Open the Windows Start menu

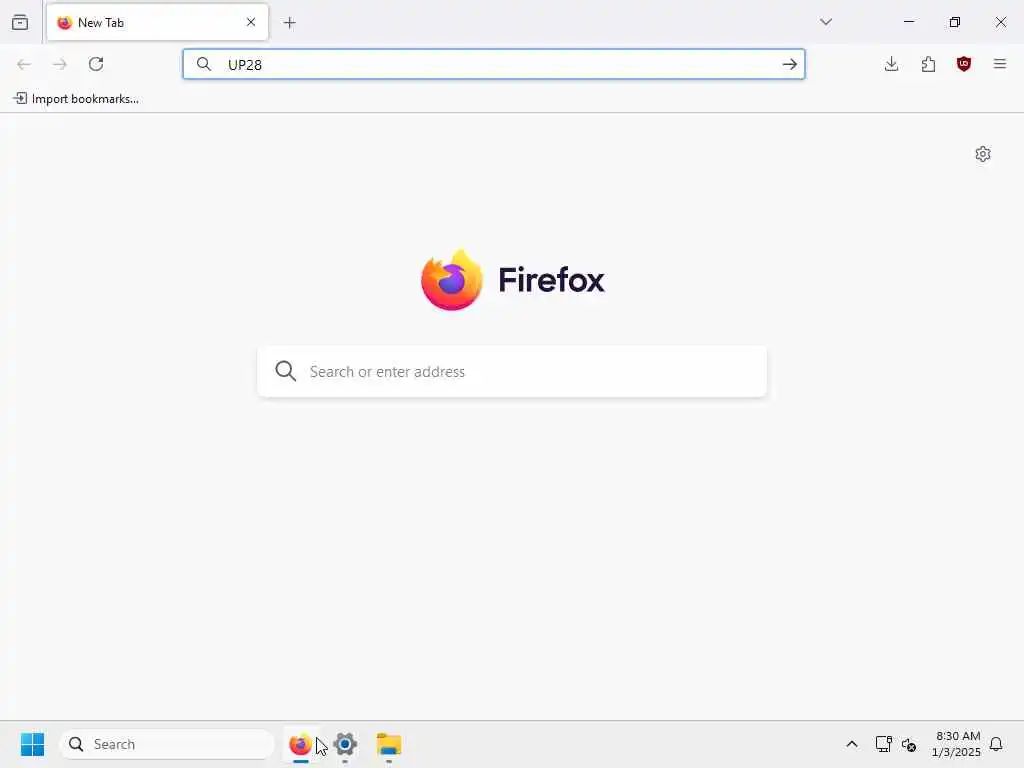[32, 744]
